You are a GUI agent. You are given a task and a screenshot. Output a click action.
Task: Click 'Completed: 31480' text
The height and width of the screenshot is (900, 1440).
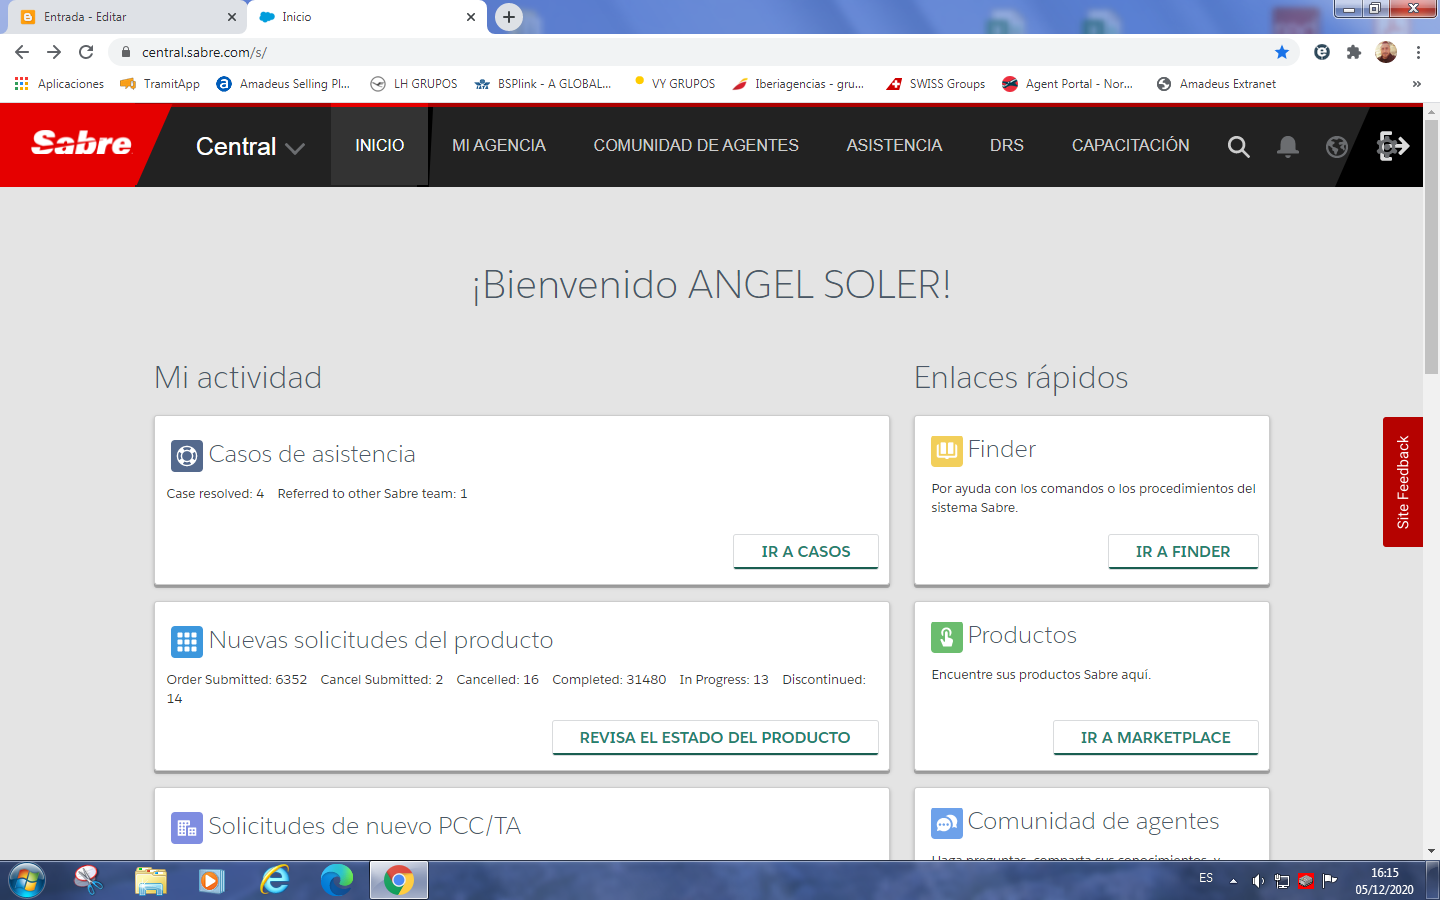pyautogui.click(x=609, y=680)
